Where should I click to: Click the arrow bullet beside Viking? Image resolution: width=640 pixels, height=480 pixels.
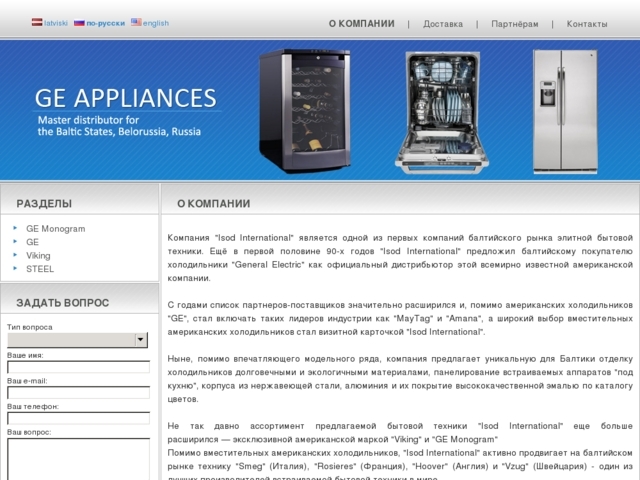pos(16,255)
